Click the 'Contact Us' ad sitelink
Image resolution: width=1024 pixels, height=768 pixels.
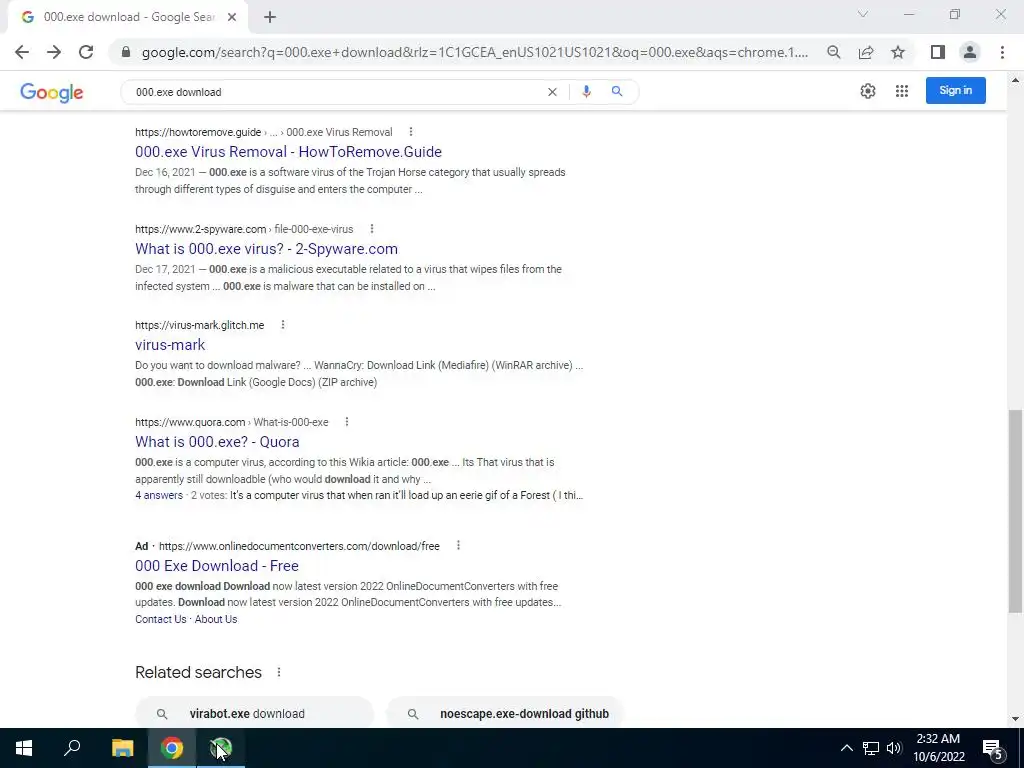click(161, 619)
